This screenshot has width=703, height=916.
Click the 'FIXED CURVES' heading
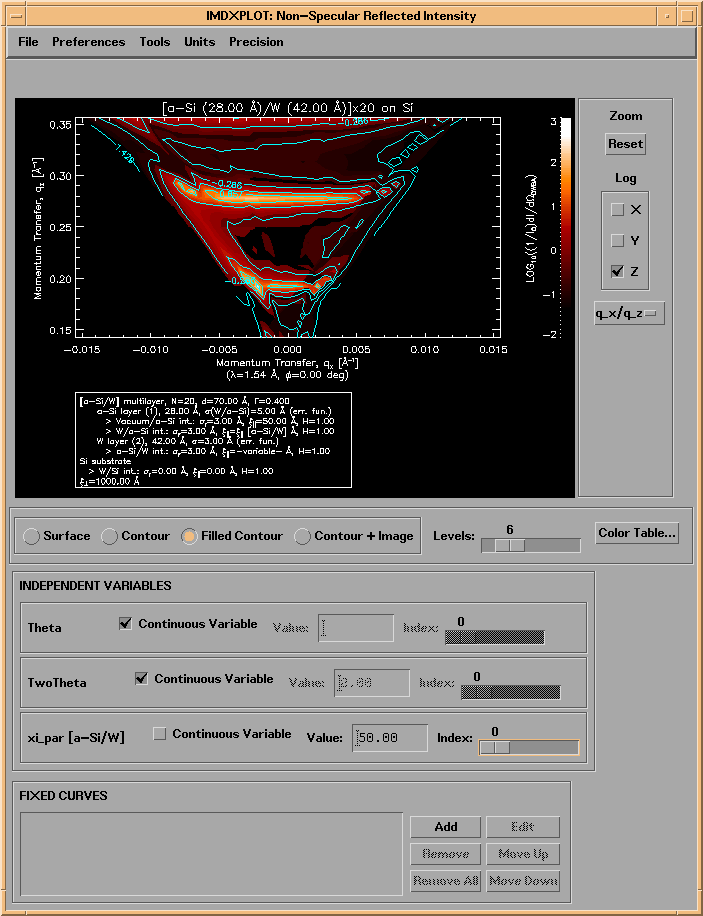63,796
